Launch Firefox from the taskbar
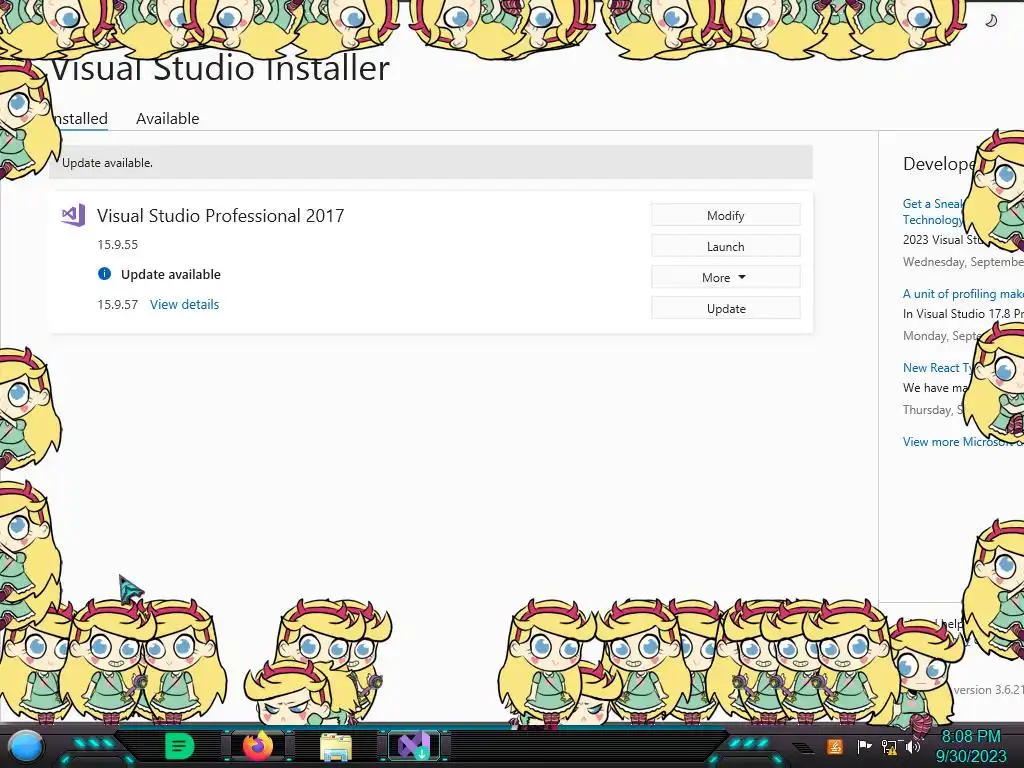Screen dimensions: 1024x768 click(x=257, y=746)
